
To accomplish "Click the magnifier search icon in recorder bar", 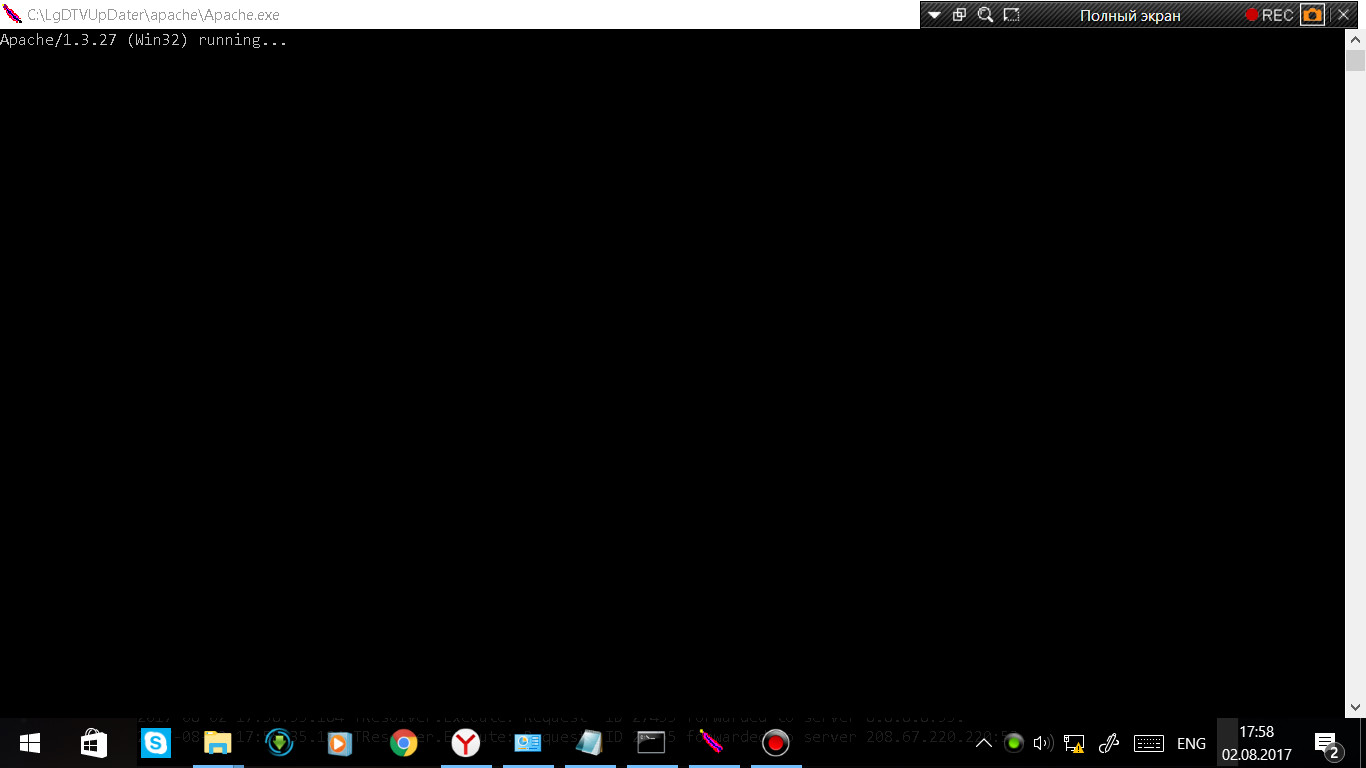I will coord(985,15).
